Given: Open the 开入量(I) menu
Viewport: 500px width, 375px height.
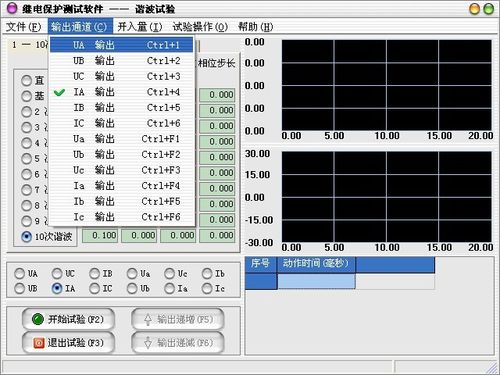Looking at the screenshot, I should [x=140, y=27].
